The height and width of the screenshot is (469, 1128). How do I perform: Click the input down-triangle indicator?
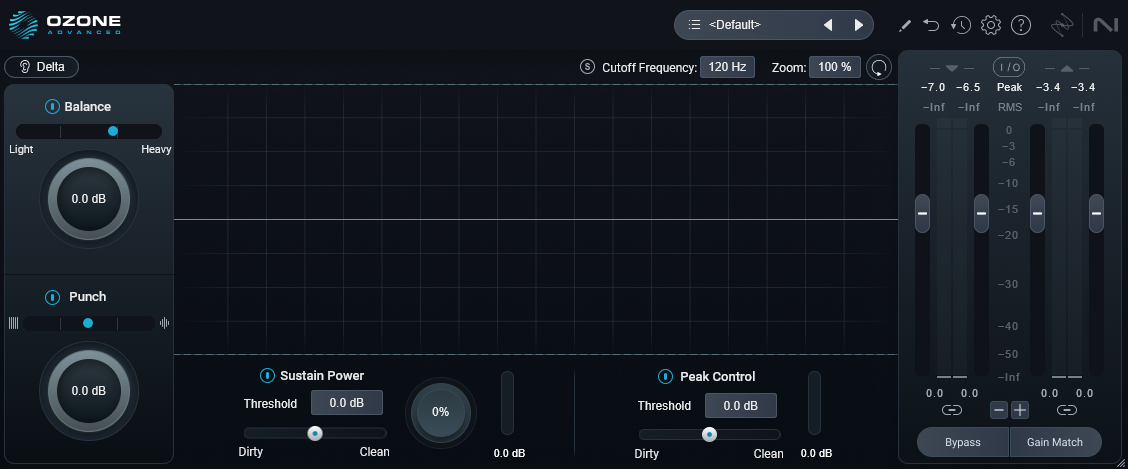click(952, 68)
